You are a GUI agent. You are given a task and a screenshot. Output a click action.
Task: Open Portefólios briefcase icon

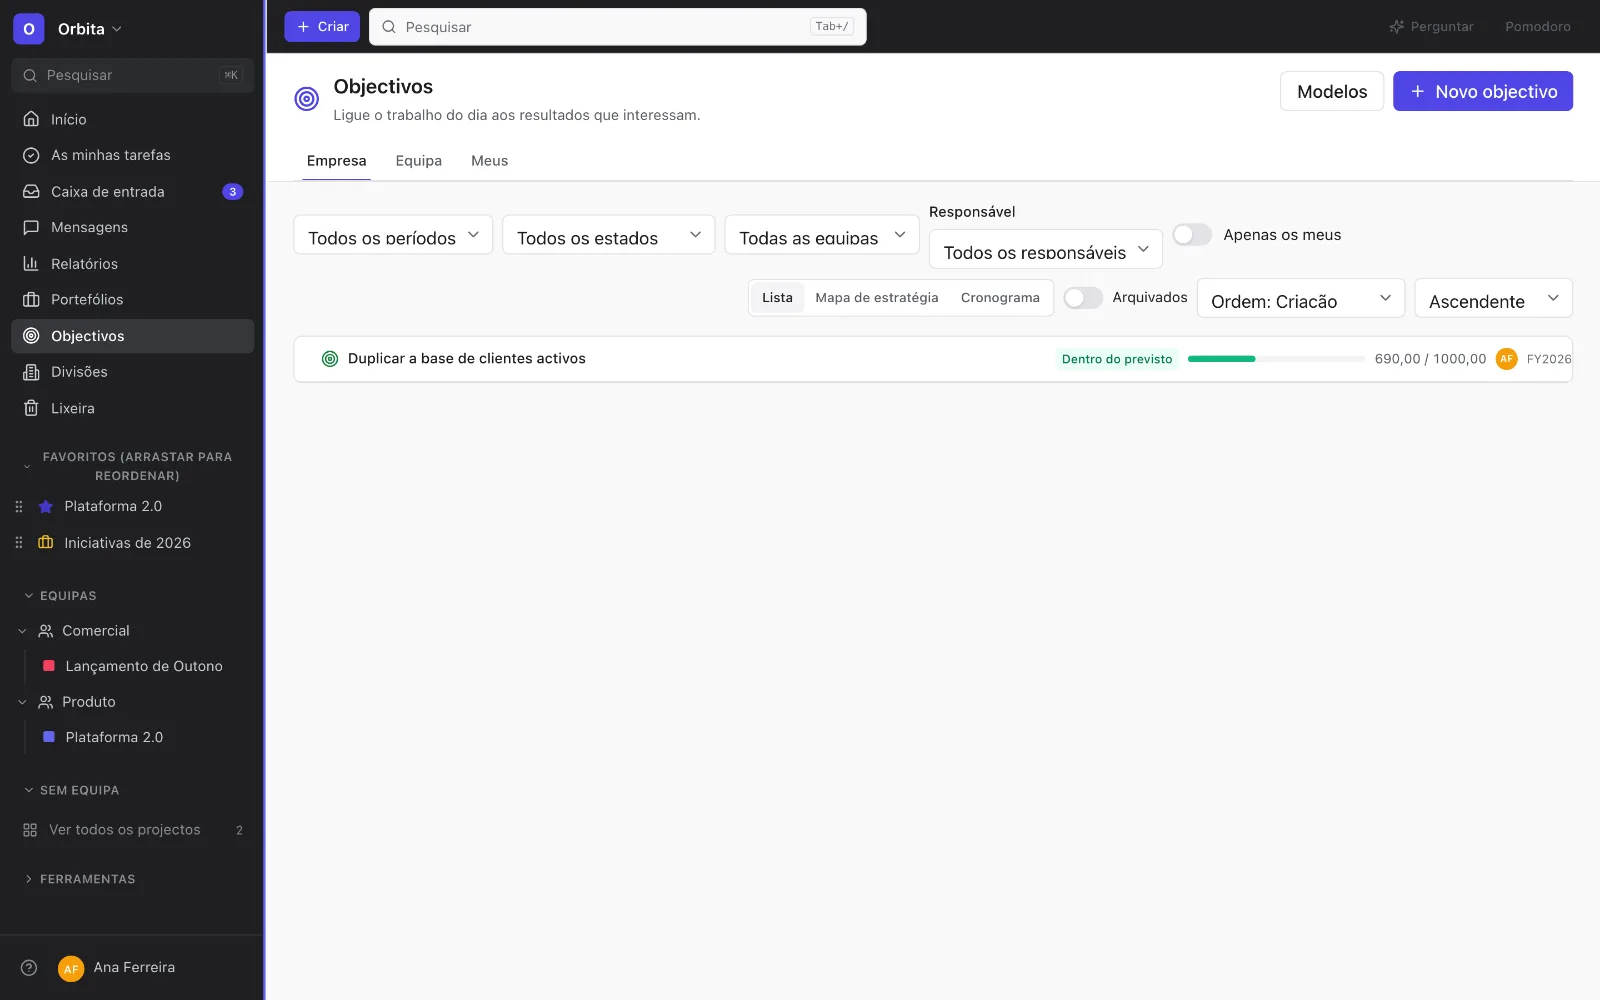pos(31,299)
